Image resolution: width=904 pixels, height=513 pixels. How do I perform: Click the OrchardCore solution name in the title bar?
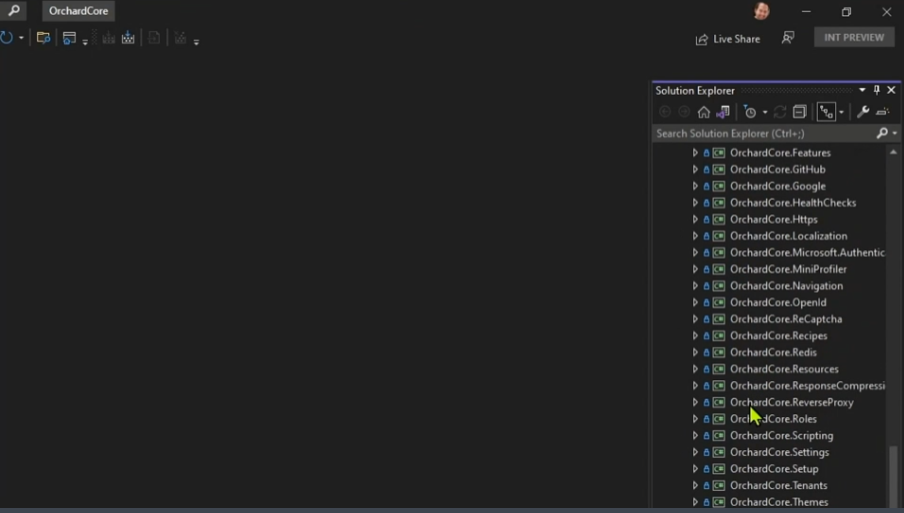(78, 11)
